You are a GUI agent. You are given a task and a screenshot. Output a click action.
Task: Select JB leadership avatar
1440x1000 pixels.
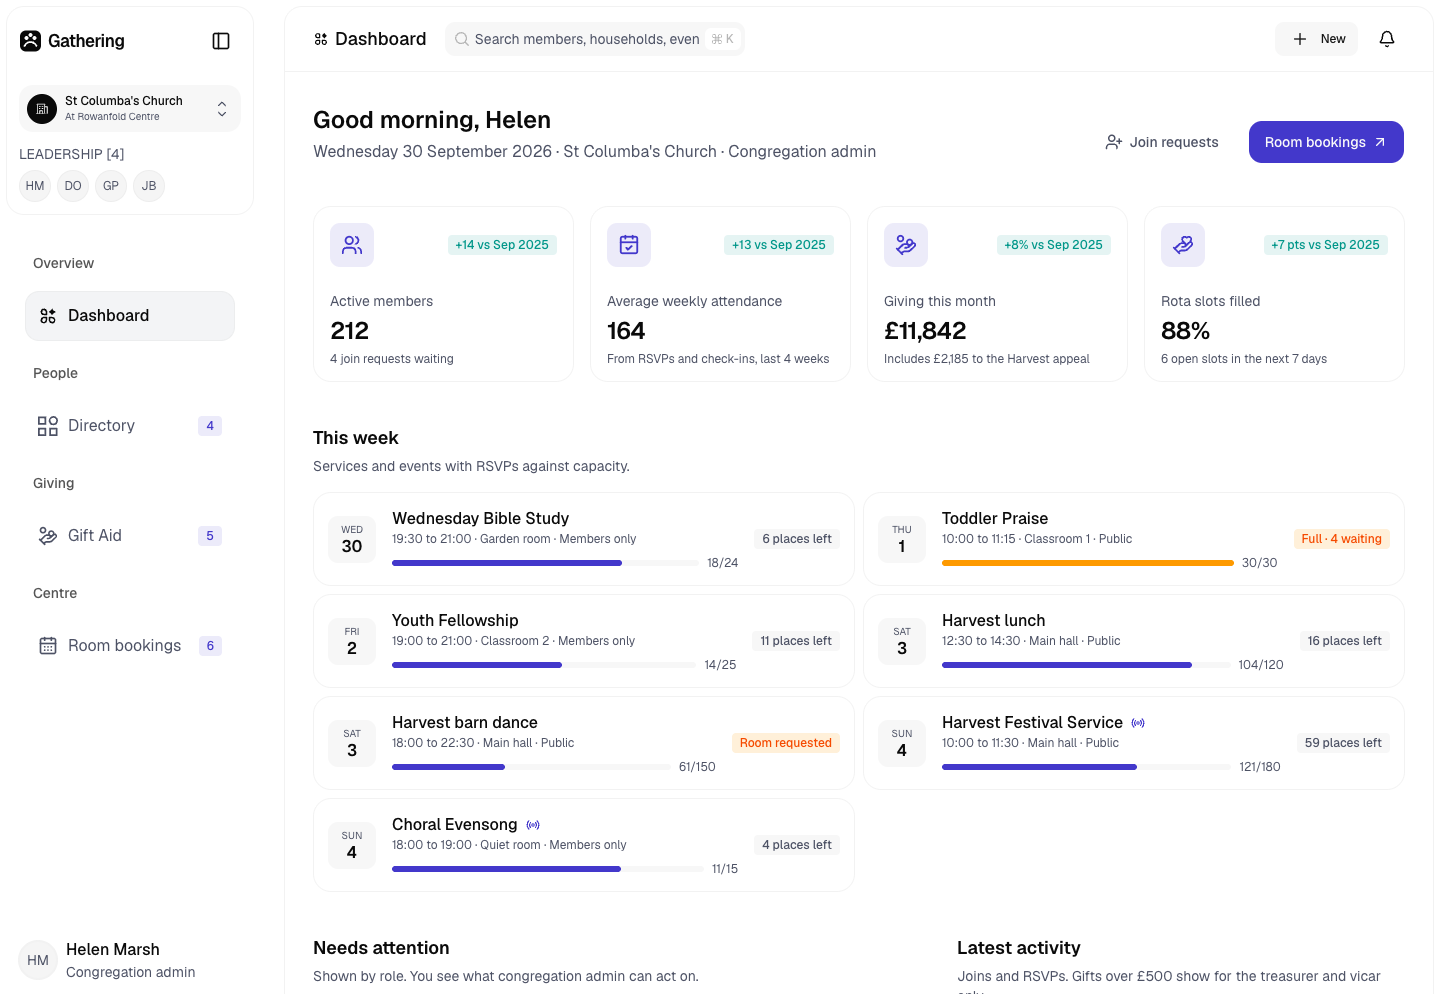pyautogui.click(x=149, y=186)
